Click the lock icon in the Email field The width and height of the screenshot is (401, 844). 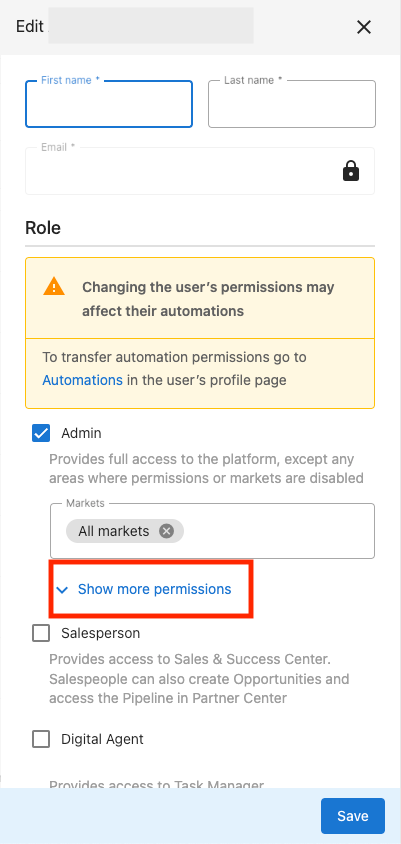(x=351, y=171)
